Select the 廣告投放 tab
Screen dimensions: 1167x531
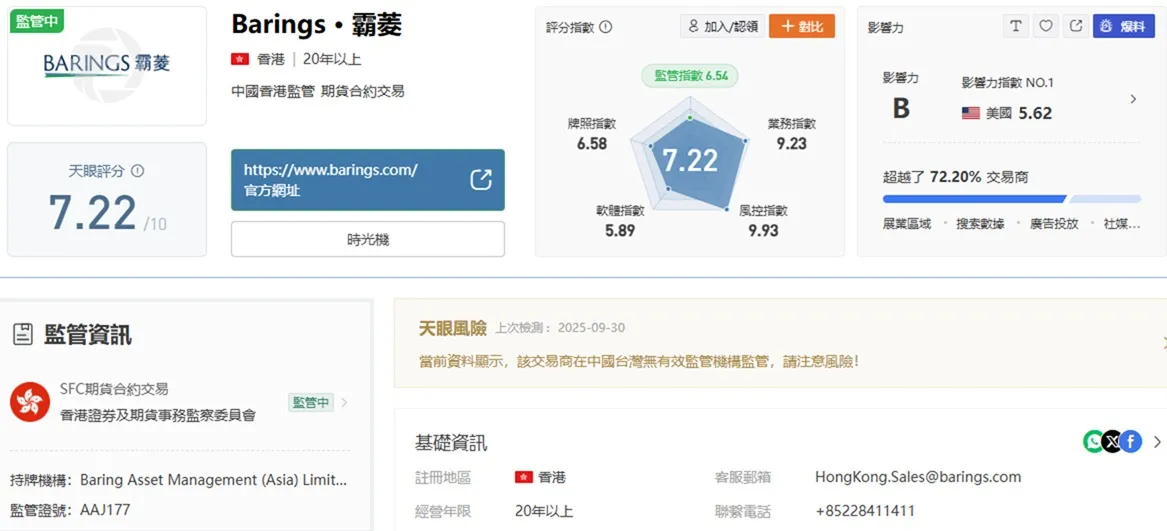(1054, 223)
